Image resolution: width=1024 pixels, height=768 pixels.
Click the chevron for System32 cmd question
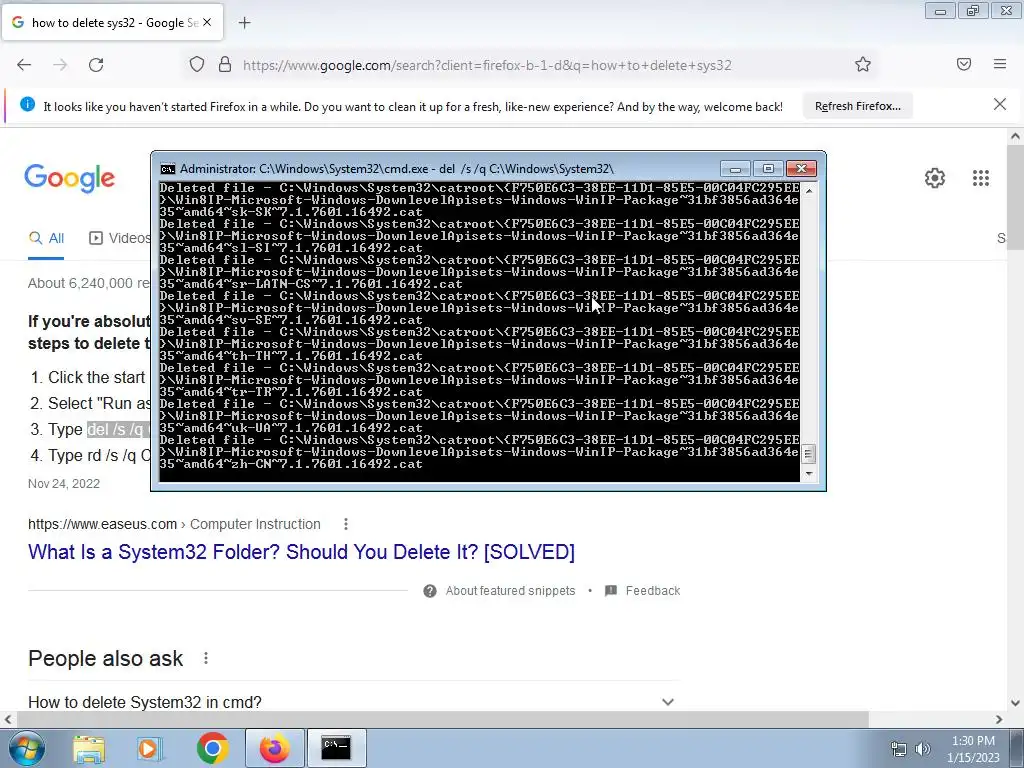(667, 702)
